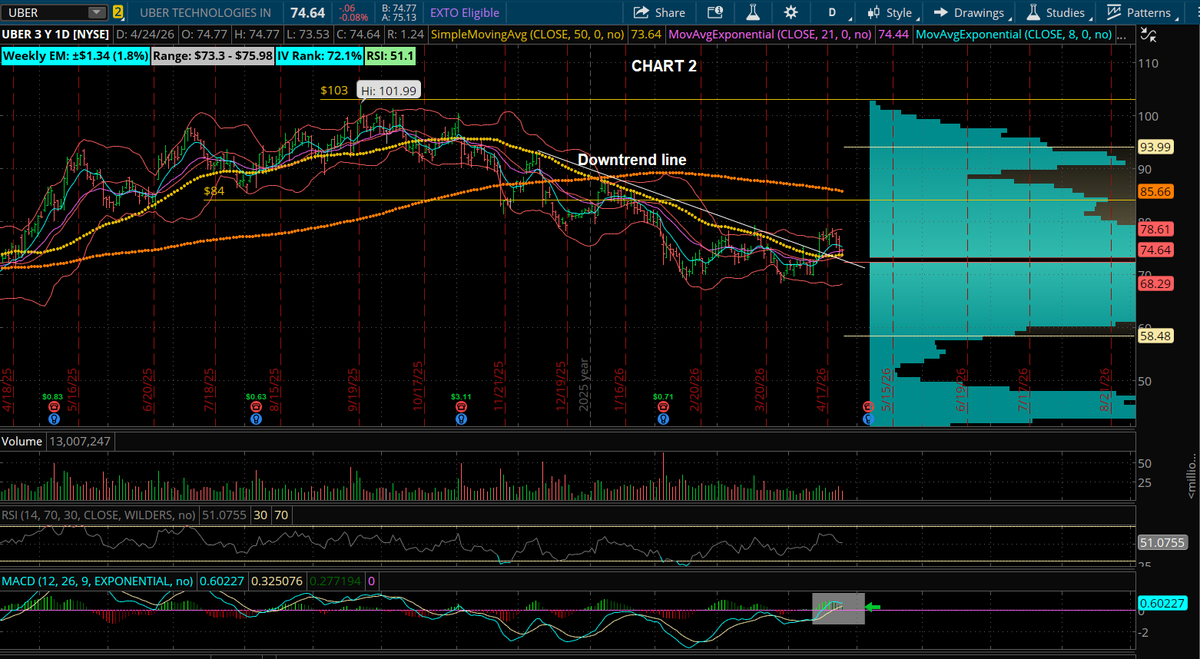Open the D timeframe selector
The height and width of the screenshot is (659, 1200).
(833, 12)
